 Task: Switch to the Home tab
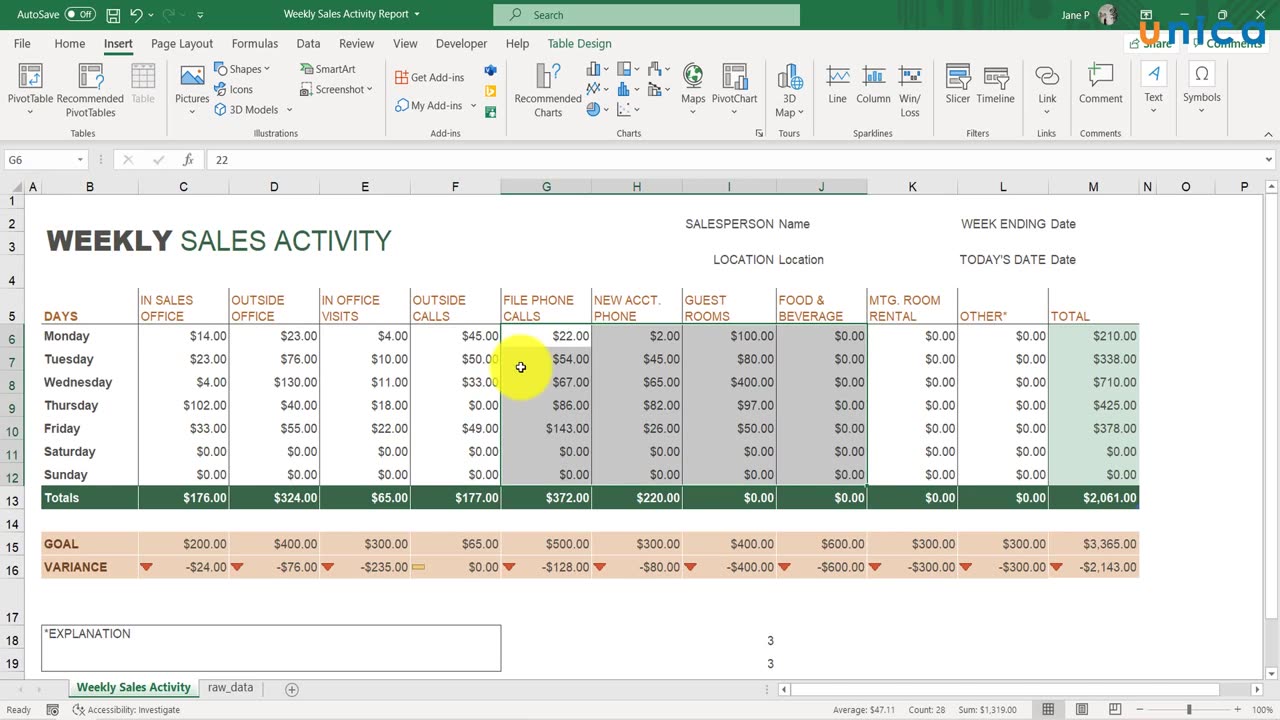click(x=69, y=44)
